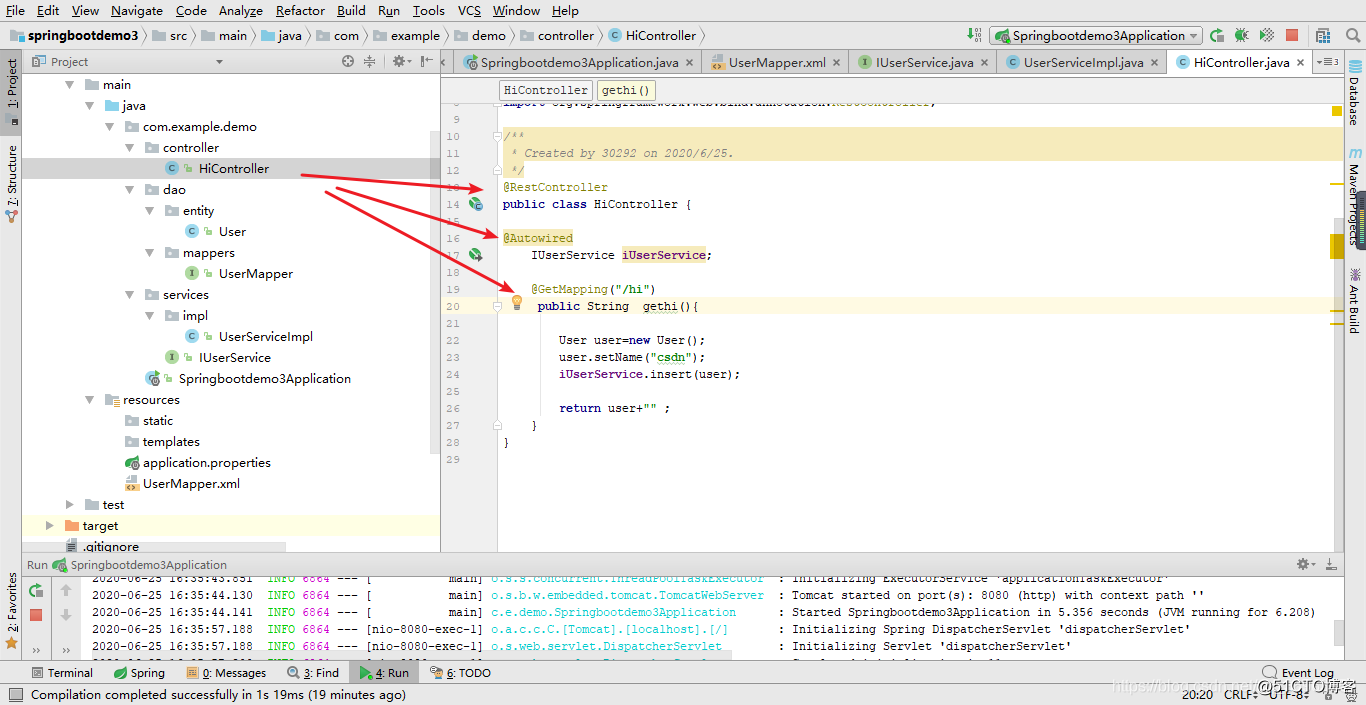The height and width of the screenshot is (705, 1366).
Task: Click the intention light bulb on line 20
Action: (517, 302)
